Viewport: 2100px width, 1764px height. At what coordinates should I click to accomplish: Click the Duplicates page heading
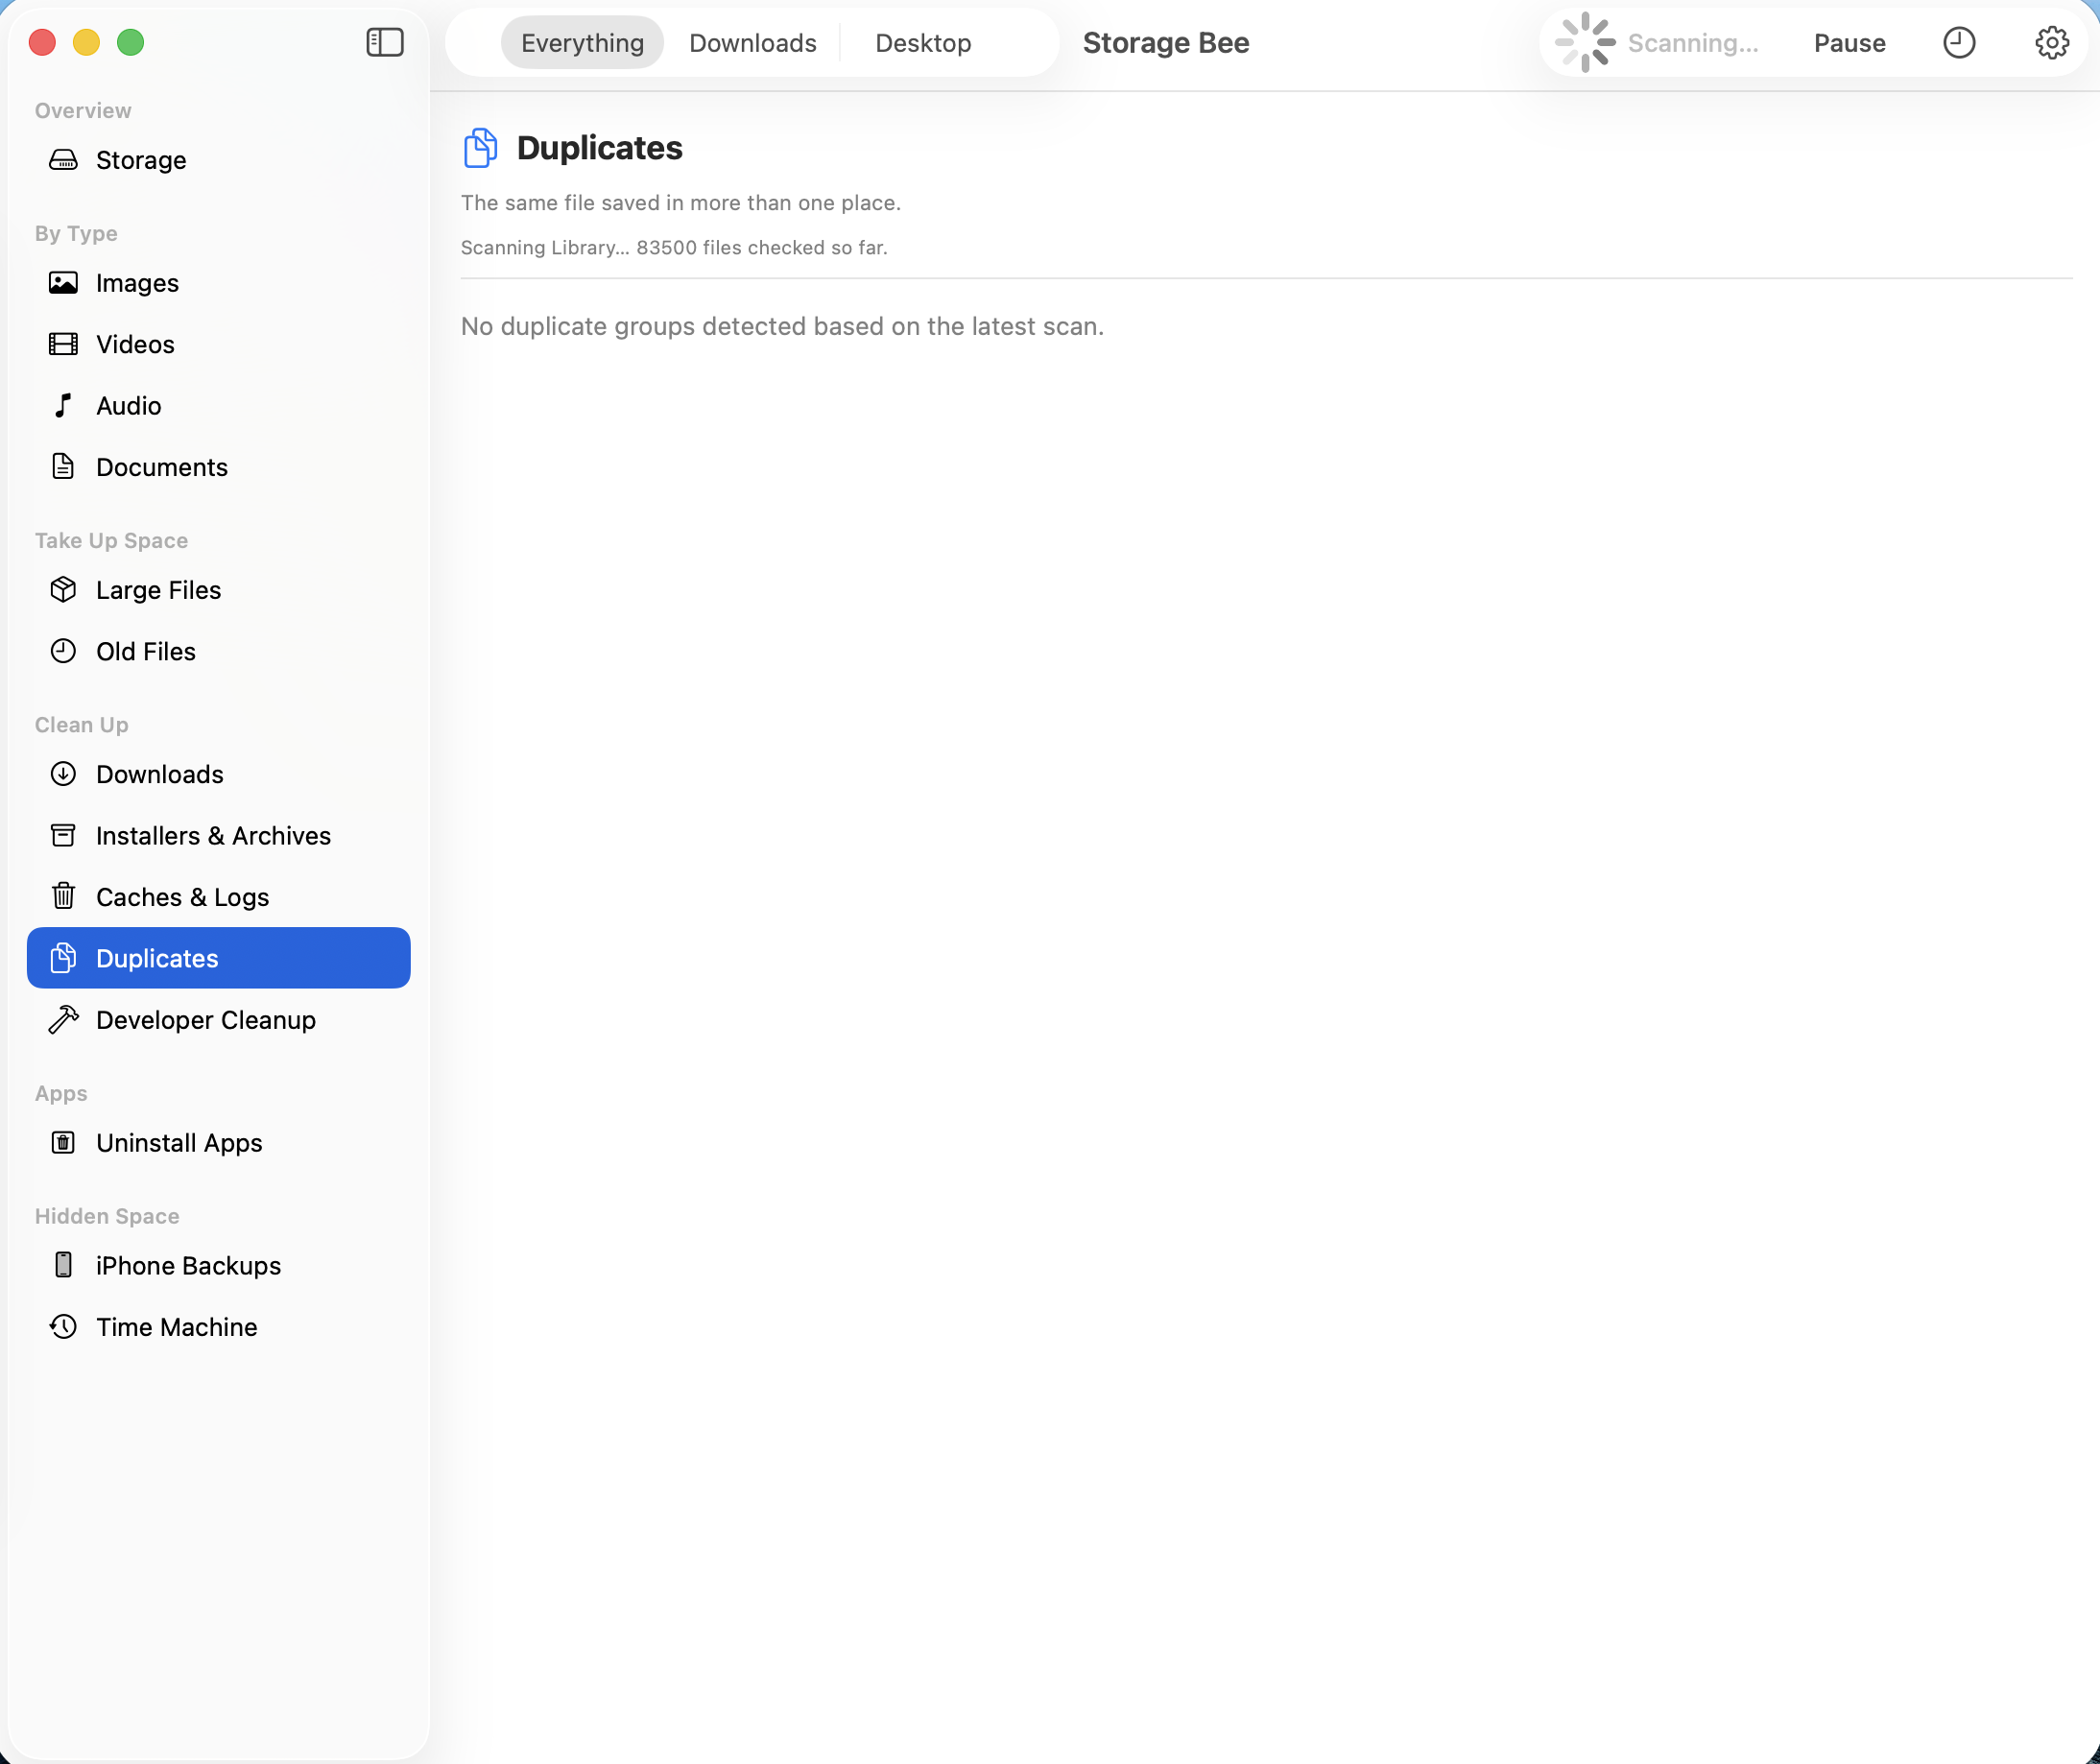point(599,148)
